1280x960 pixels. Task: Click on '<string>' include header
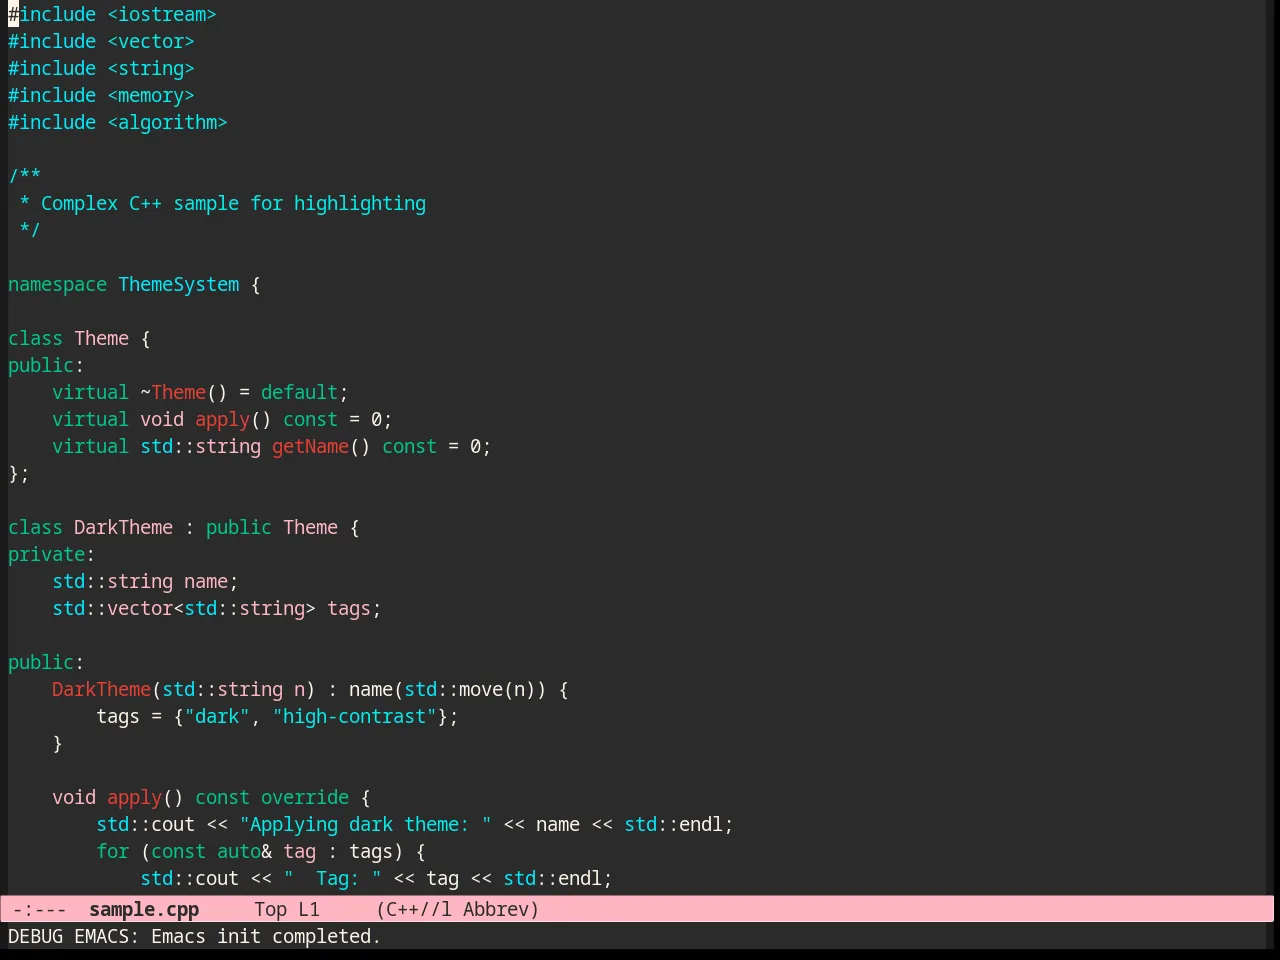[x=151, y=68]
